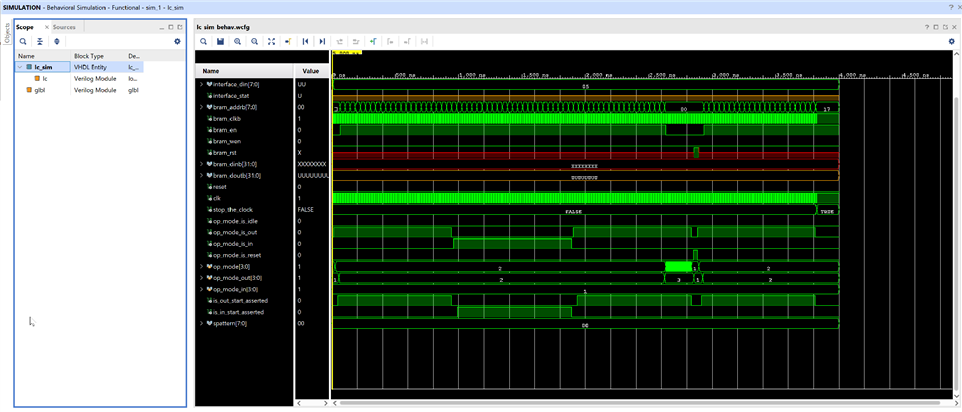Screen dimensions: 962x412
Task: Collapse all in the Scope panel
Action: coord(40,42)
